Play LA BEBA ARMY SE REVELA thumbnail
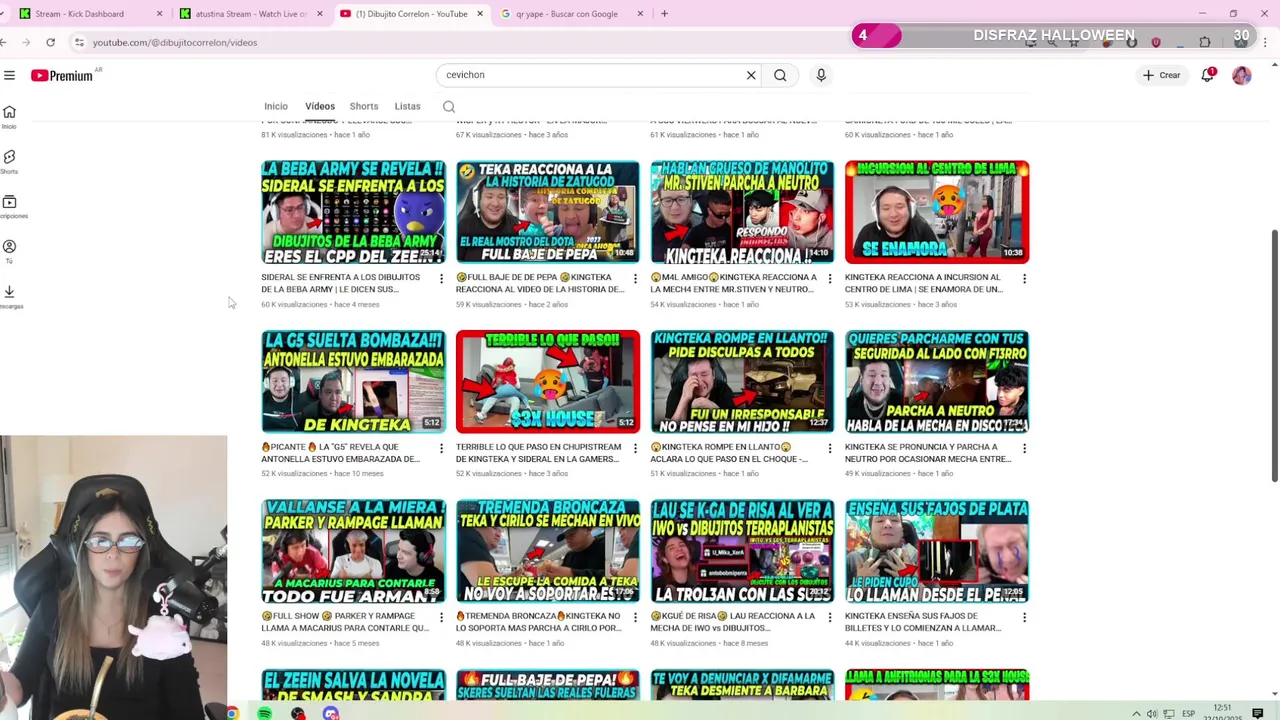The image size is (1280, 720). tap(353, 212)
